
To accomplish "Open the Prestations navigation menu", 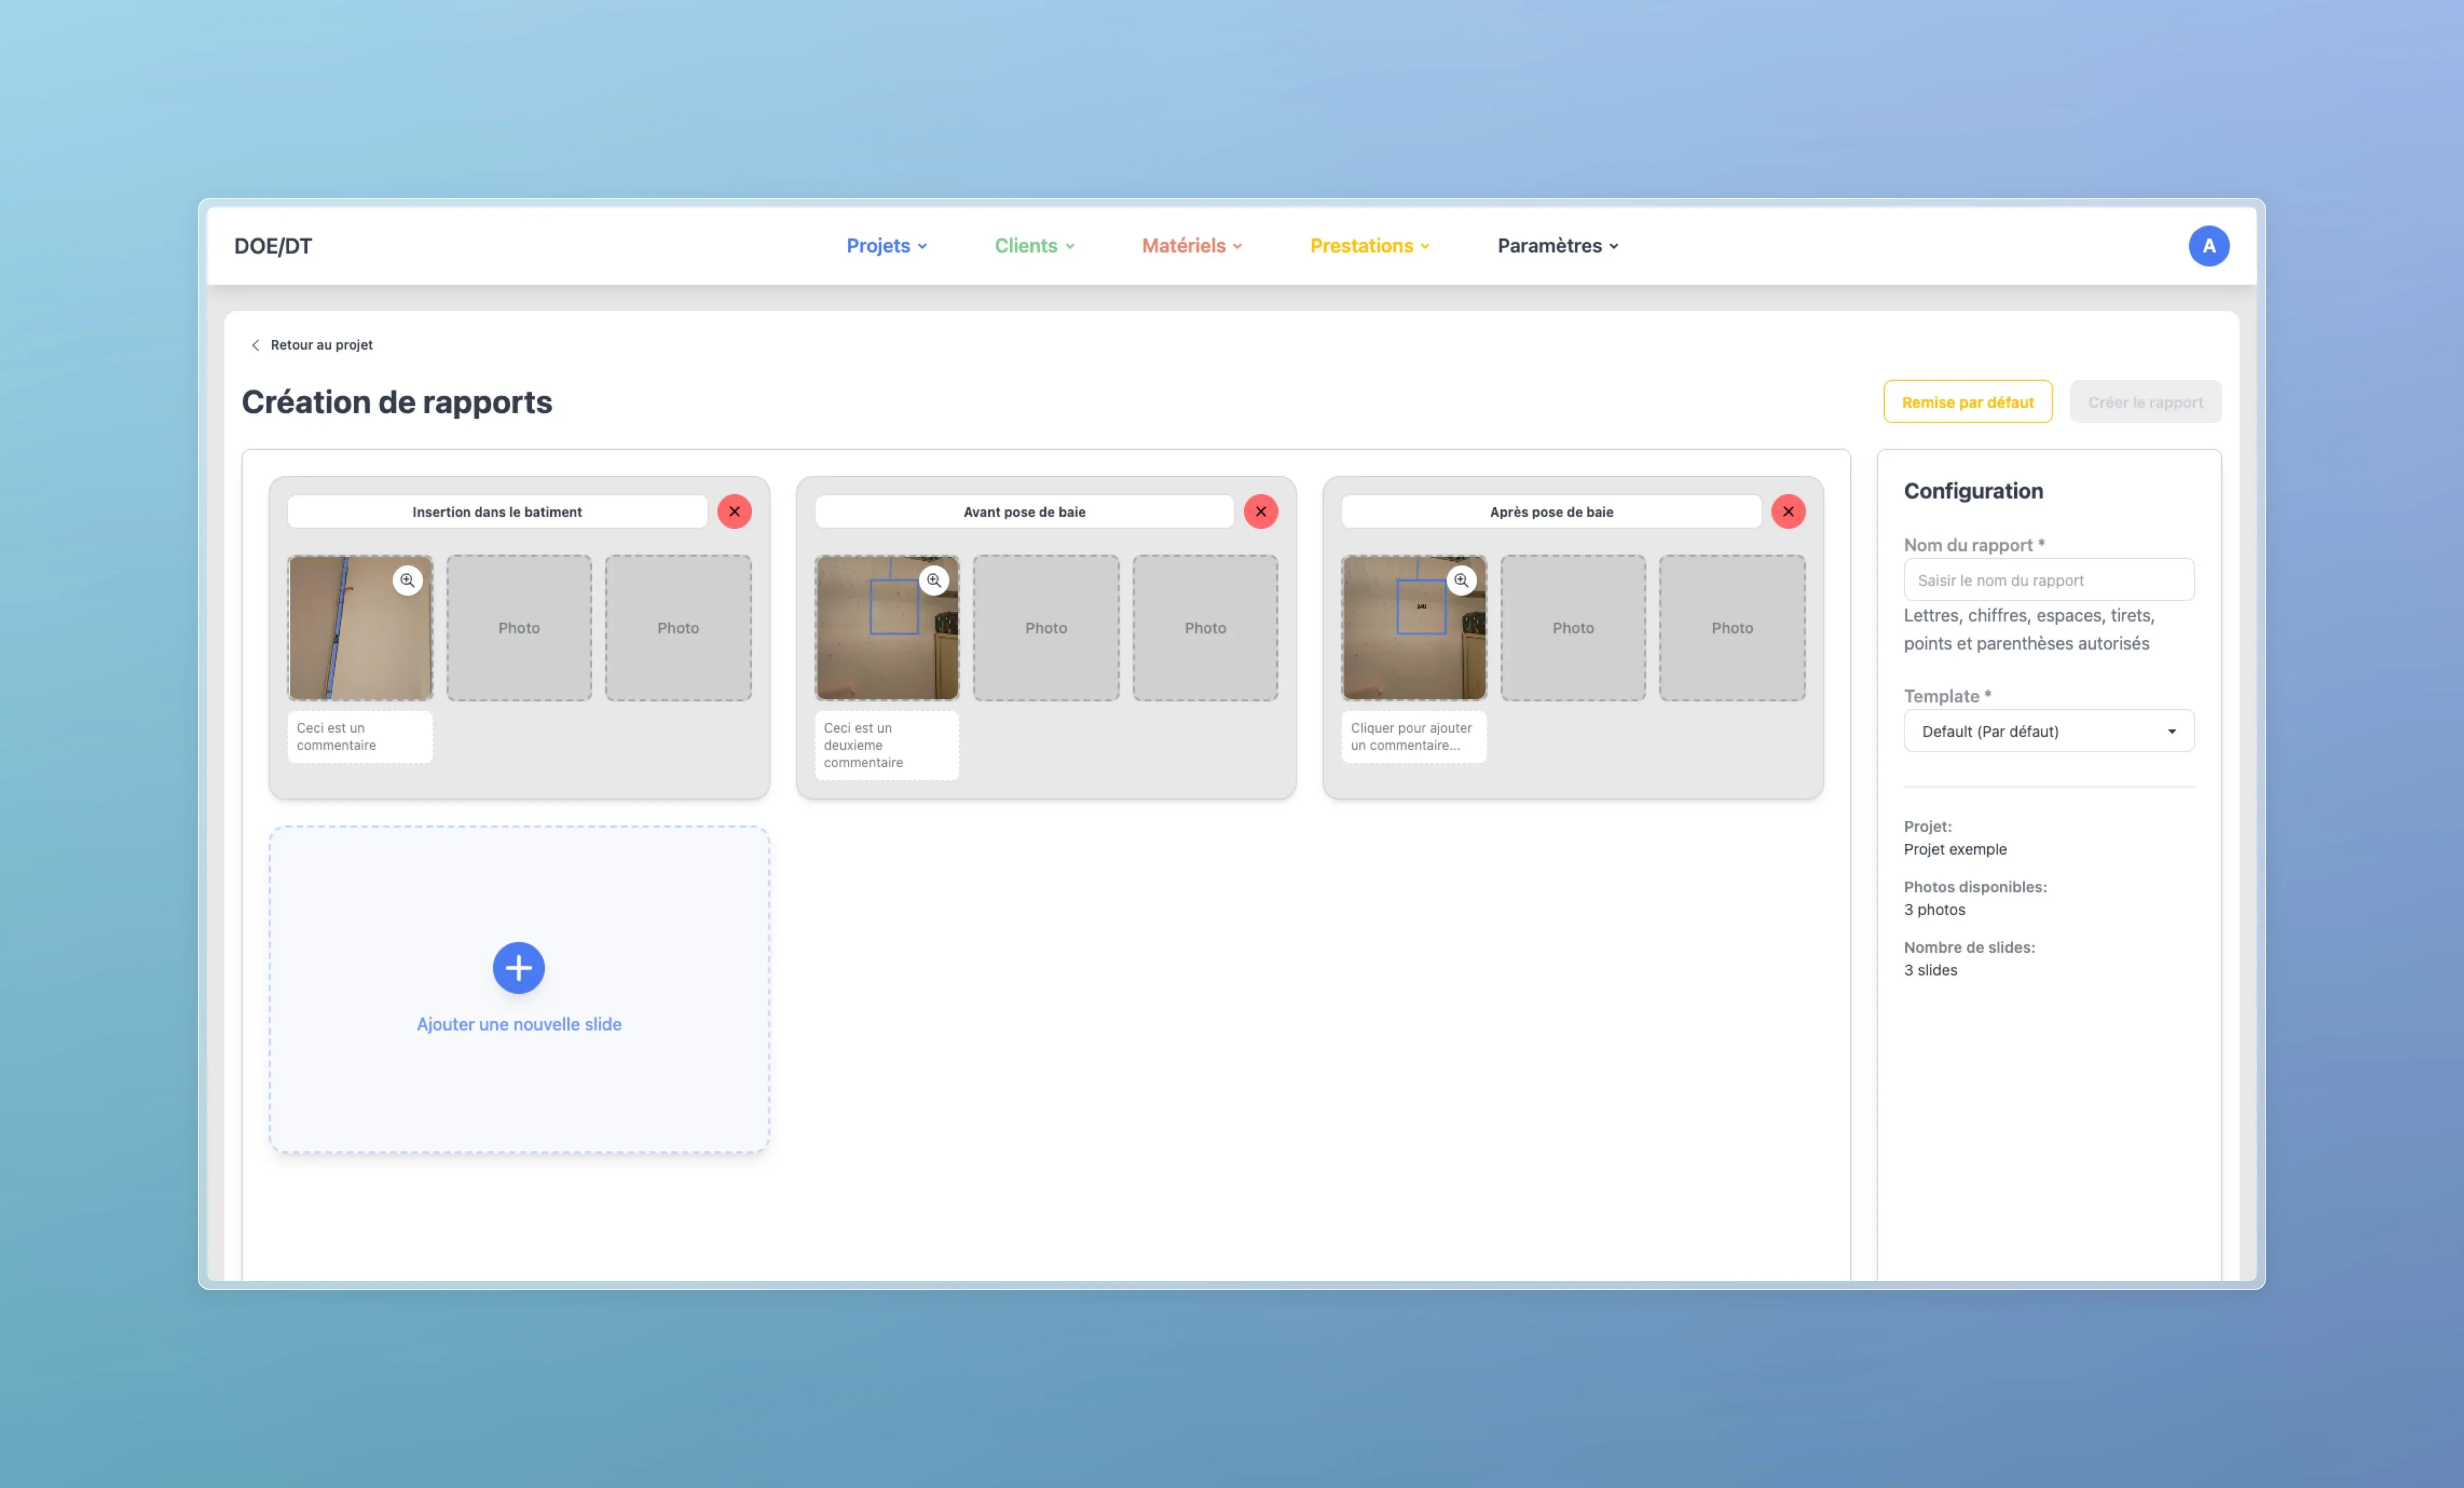I will point(1369,246).
